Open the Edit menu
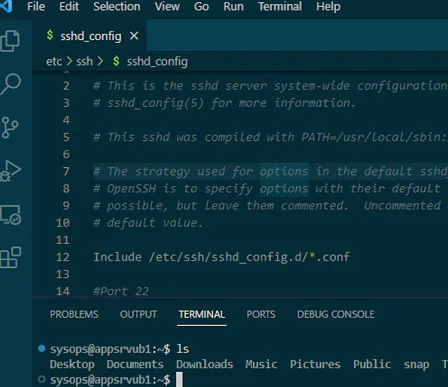This screenshot has width=448, height=387. tap(69, 6)
